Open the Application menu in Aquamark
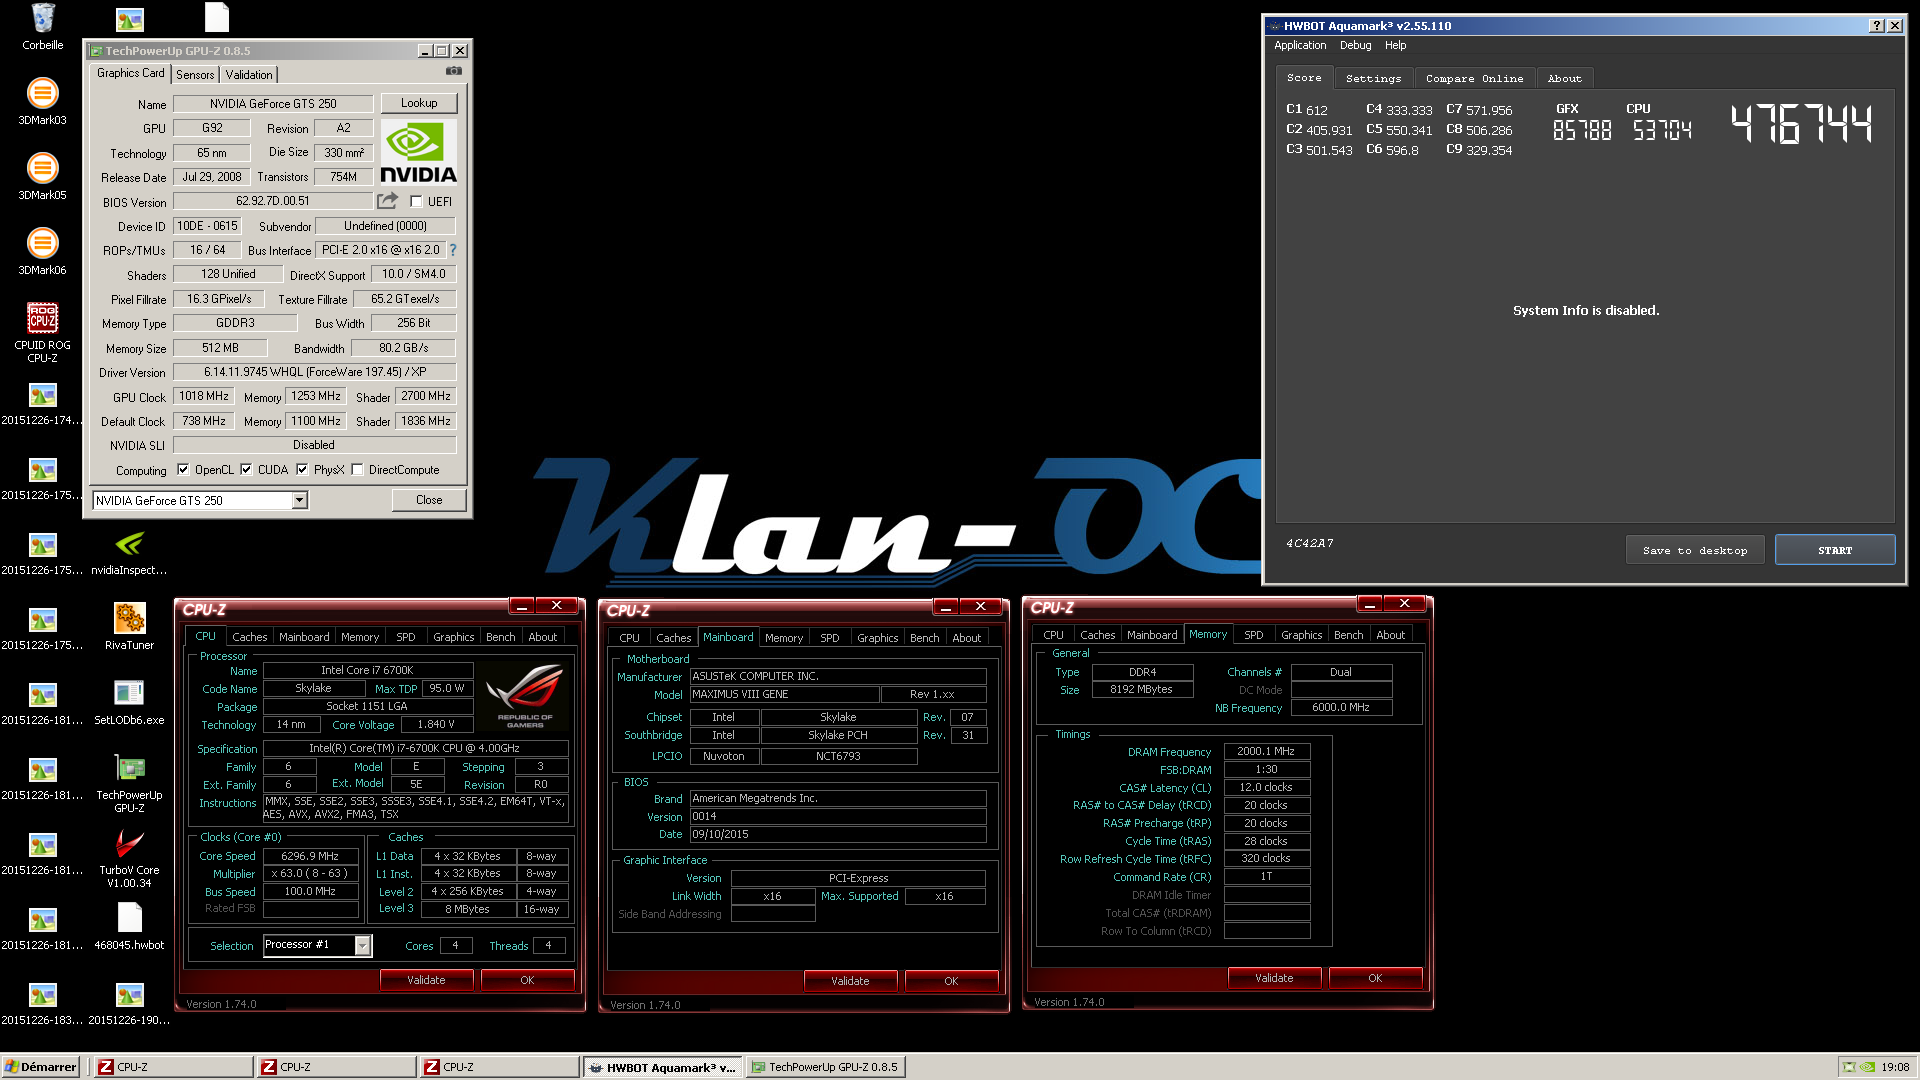 click(1300, 45)
